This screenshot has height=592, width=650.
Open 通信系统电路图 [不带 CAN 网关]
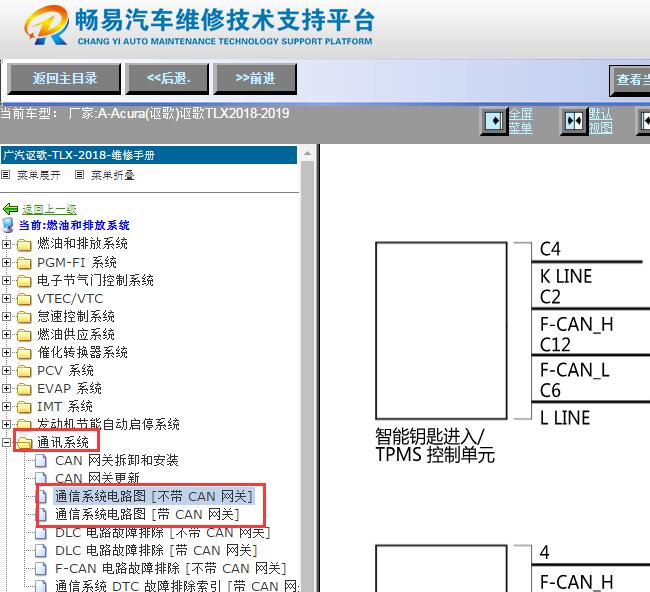154,496
